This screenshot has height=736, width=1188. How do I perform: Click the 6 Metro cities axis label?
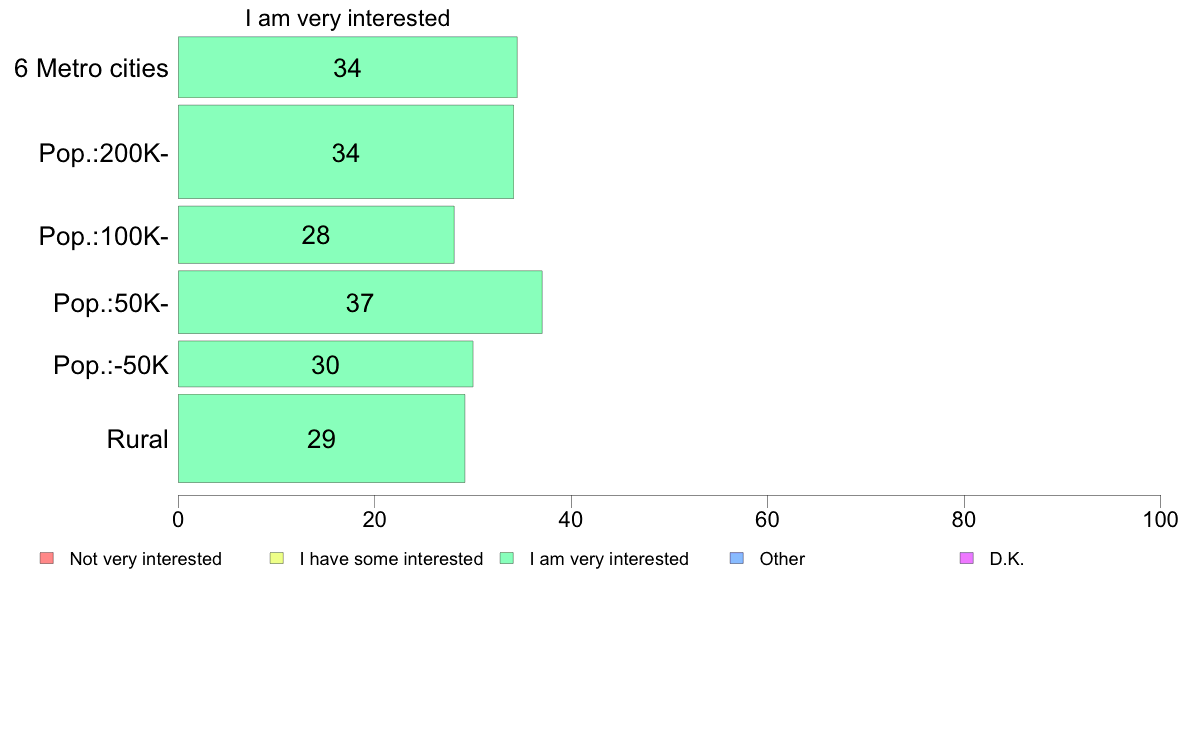click(91, 68)
